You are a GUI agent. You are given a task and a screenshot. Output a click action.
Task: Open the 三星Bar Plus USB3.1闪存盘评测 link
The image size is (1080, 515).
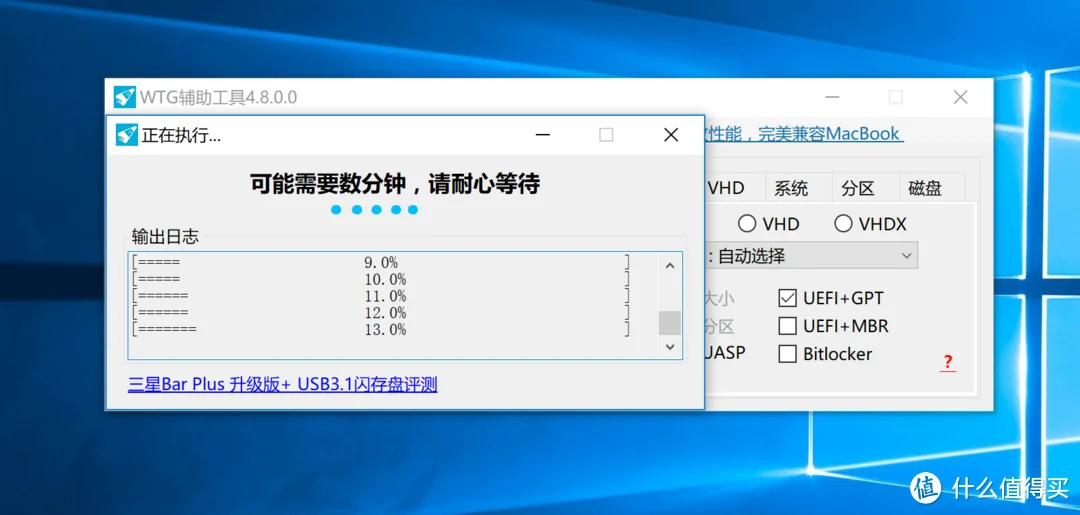[x=282, y=384]
